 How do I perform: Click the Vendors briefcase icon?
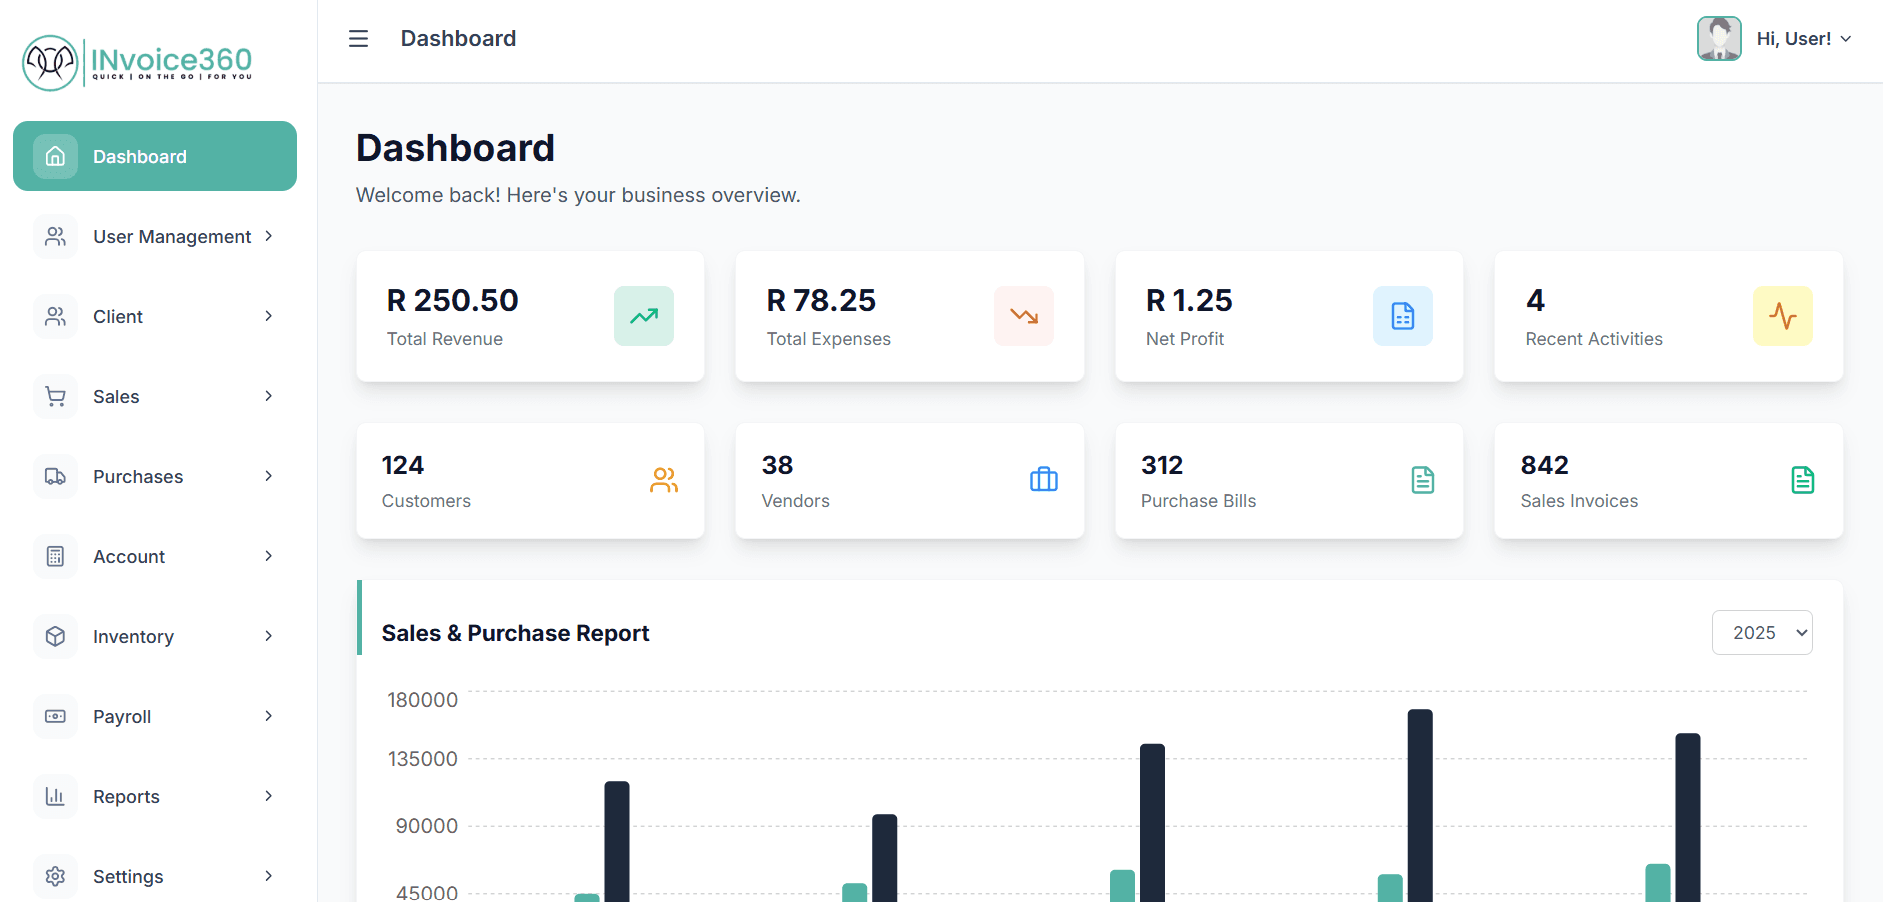(x=1044, y=480)
